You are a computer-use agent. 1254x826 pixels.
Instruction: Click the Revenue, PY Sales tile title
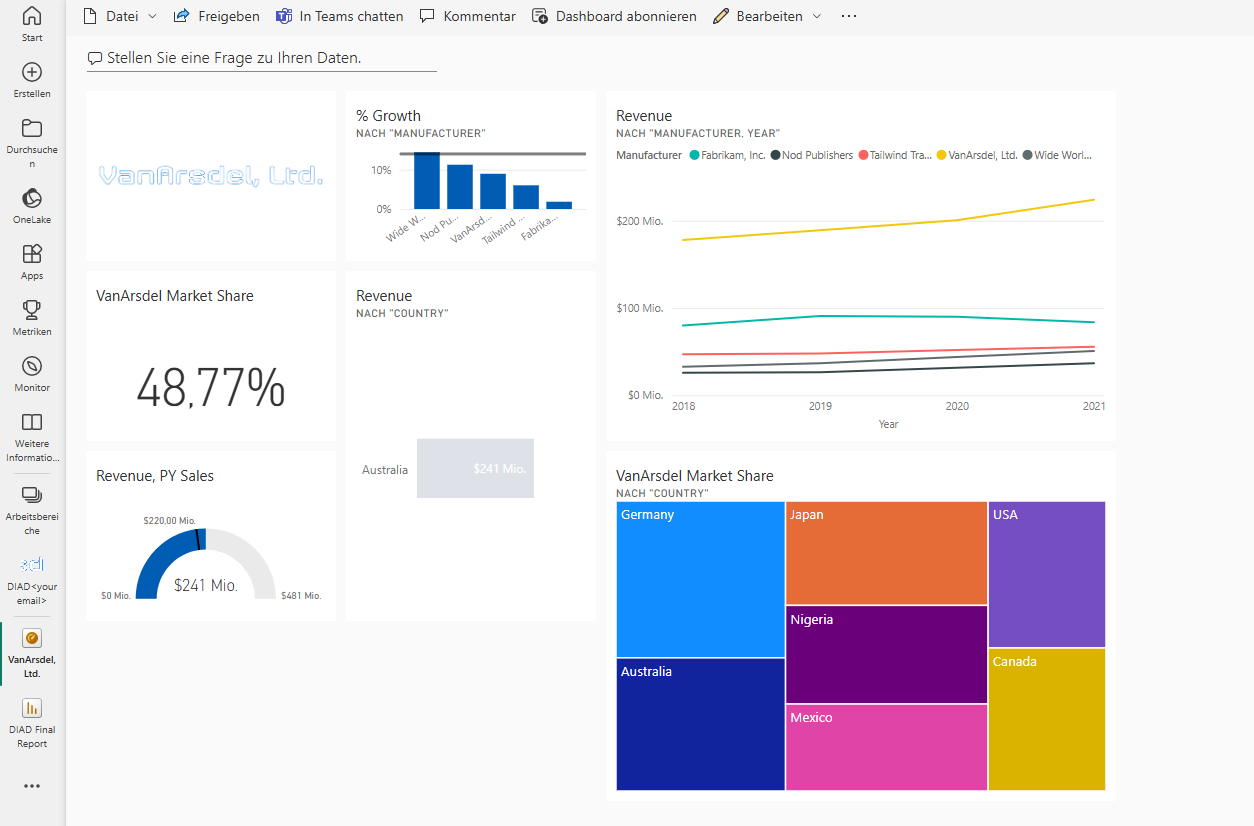pyautogui.click(x=155, y=476)
